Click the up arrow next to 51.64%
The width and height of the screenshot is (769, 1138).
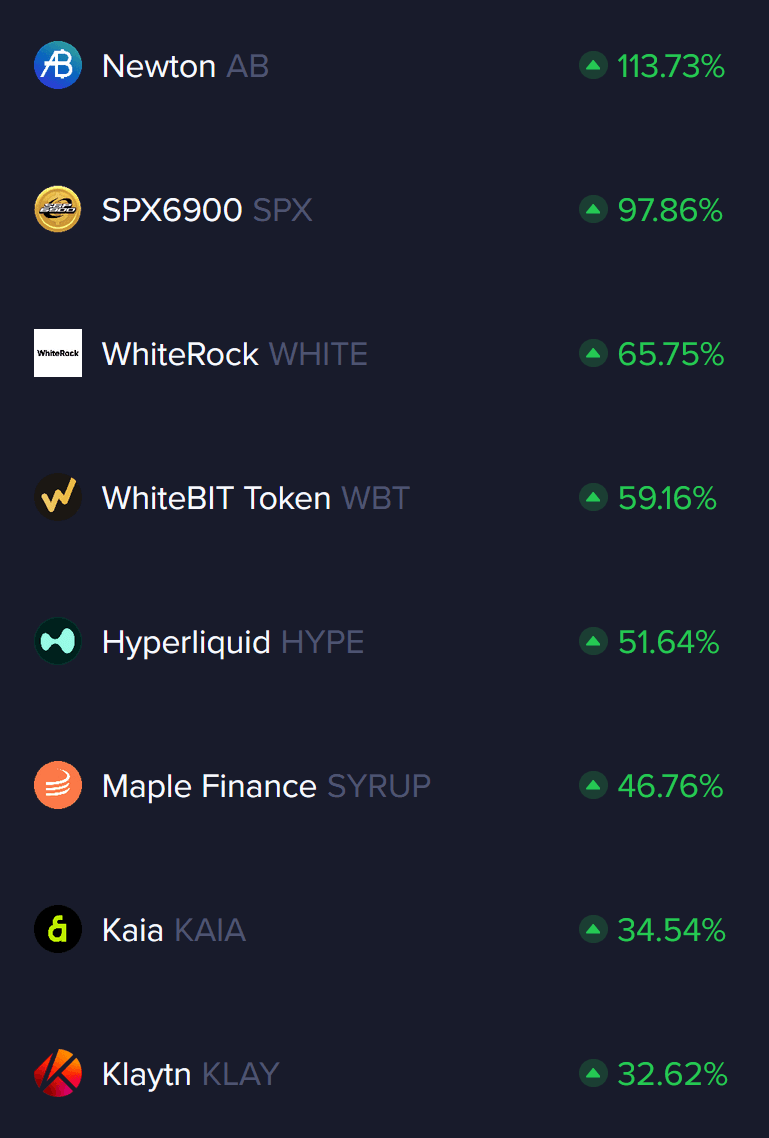(x=593, y=642)
